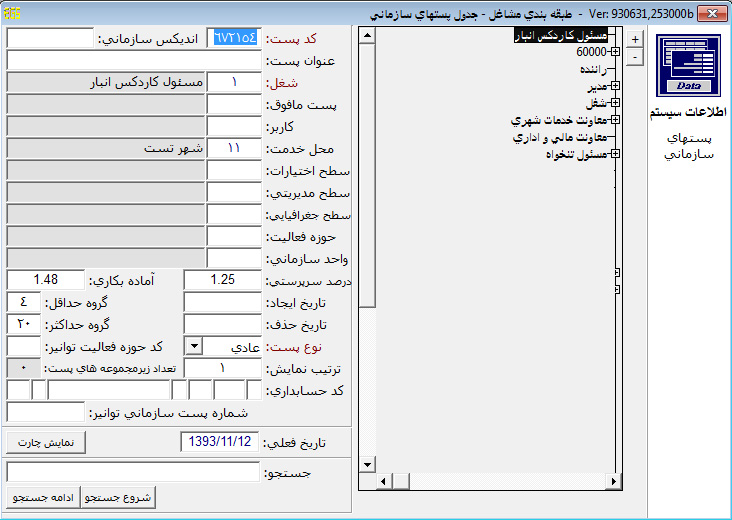
Task: Select the مسئول كاردكس انبار tree item
Action: tap(561, 35)
